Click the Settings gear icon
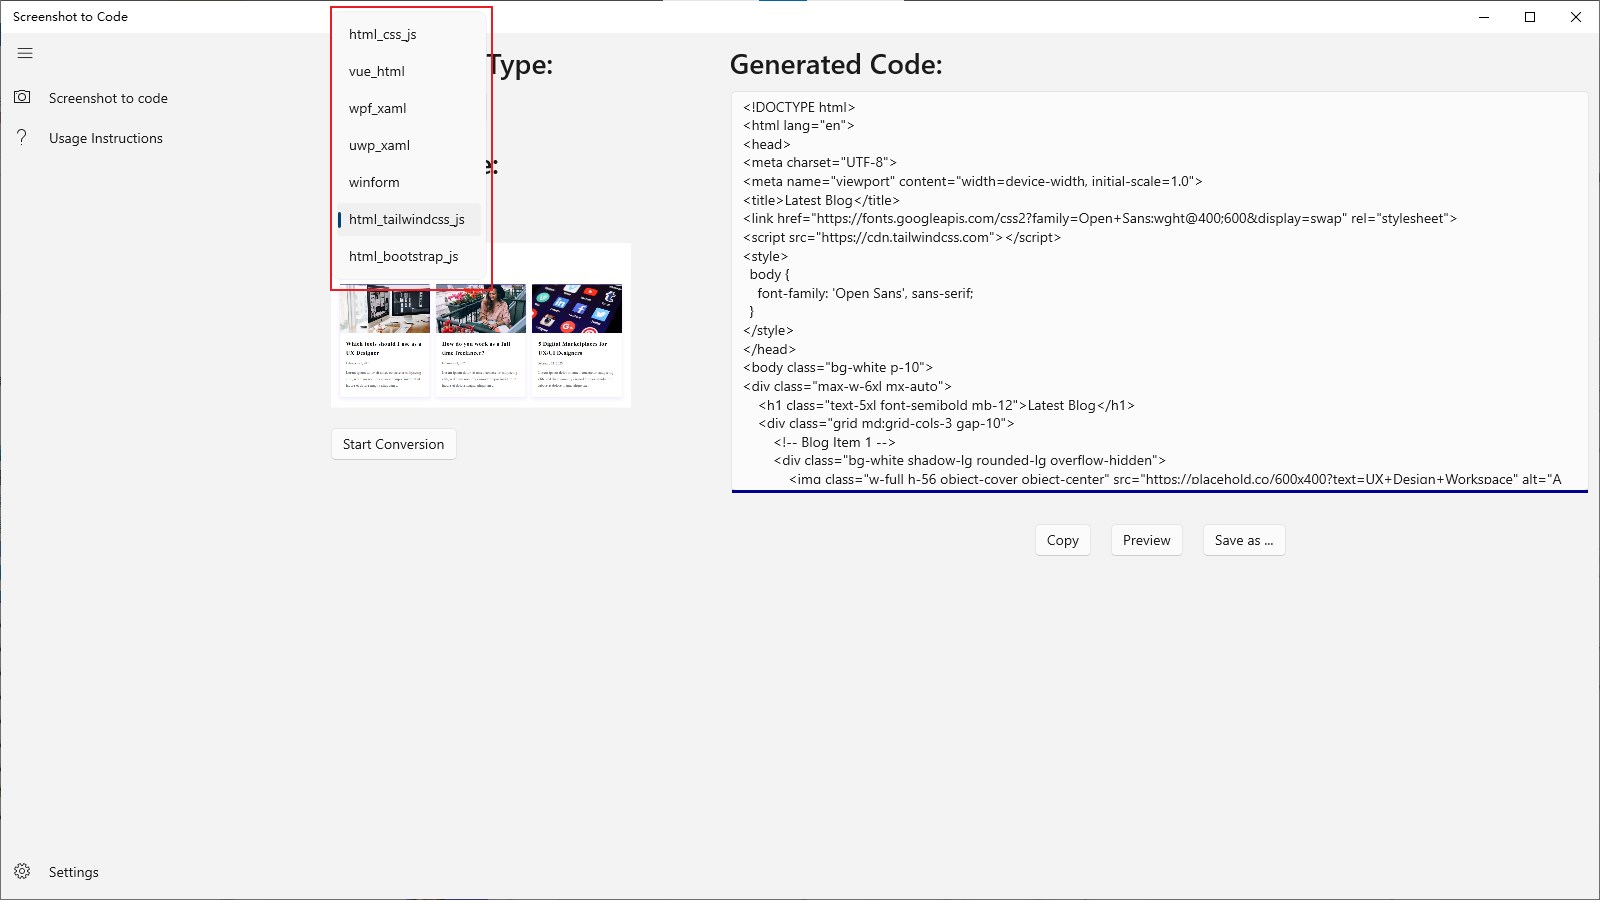 22,871
